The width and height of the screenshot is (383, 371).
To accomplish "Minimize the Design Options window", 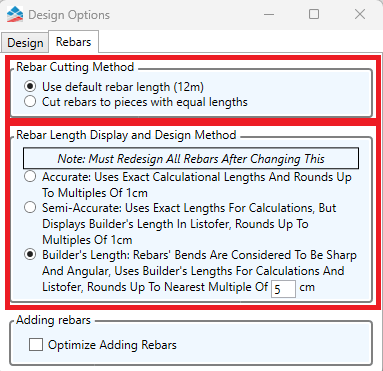I will (x=269, y=15).
